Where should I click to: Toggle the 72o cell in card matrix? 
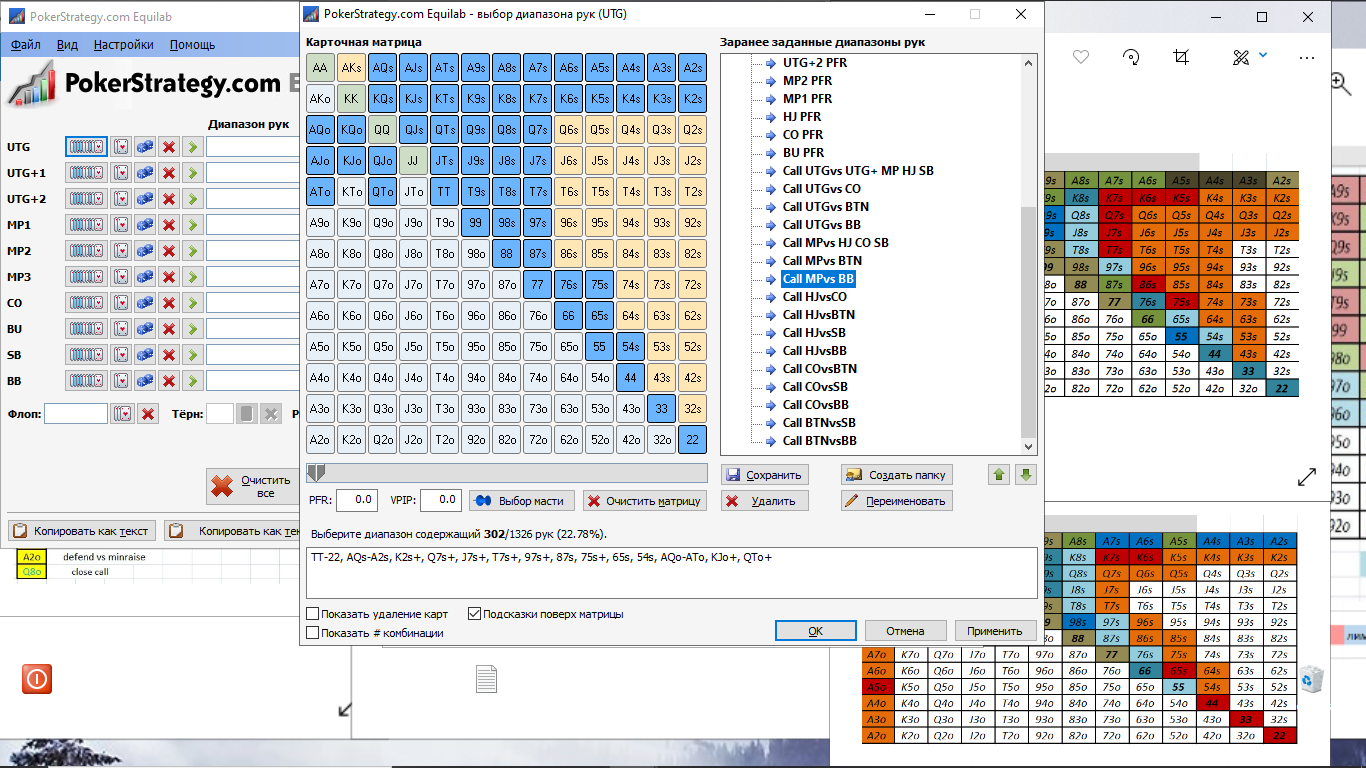pyautogui.click(x=538, y=439)
